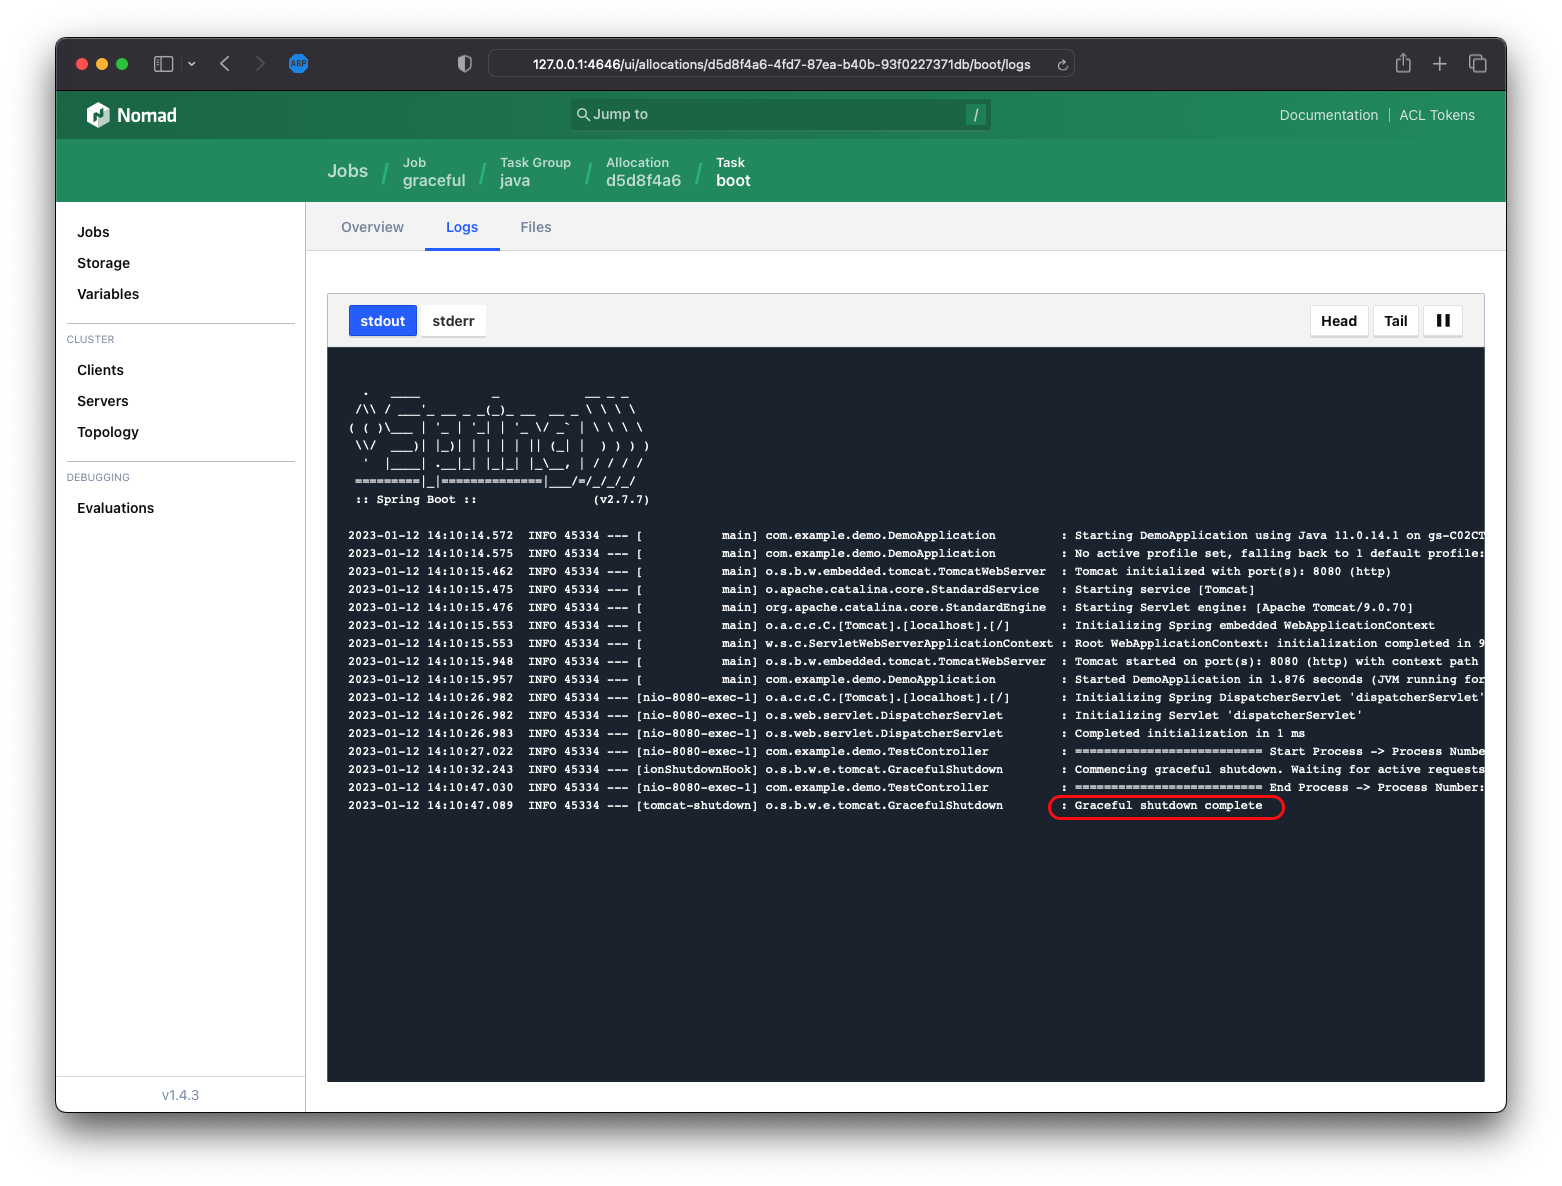Image resolution: width=1562 pixels, height=1186 pixels.
Task: Open the Files tab
Action: [535, 227]
